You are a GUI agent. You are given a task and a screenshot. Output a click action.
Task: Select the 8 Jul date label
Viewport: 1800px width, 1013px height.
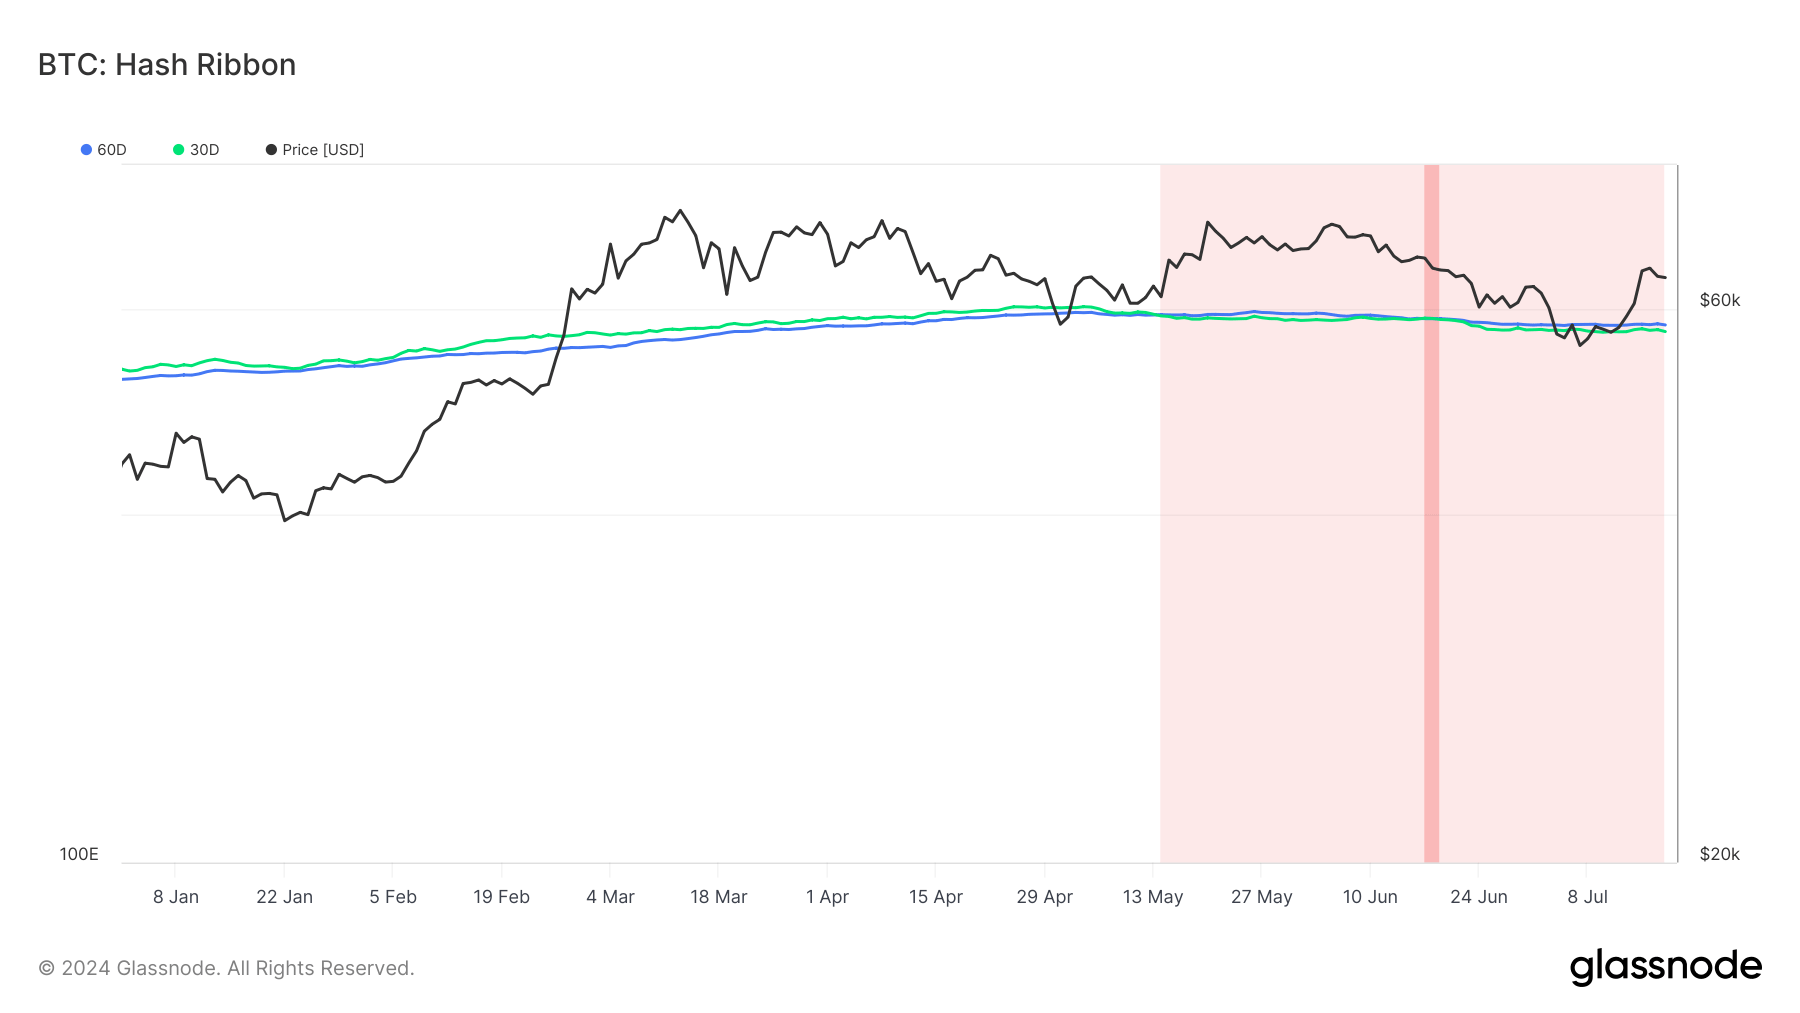click(1587, 897)
